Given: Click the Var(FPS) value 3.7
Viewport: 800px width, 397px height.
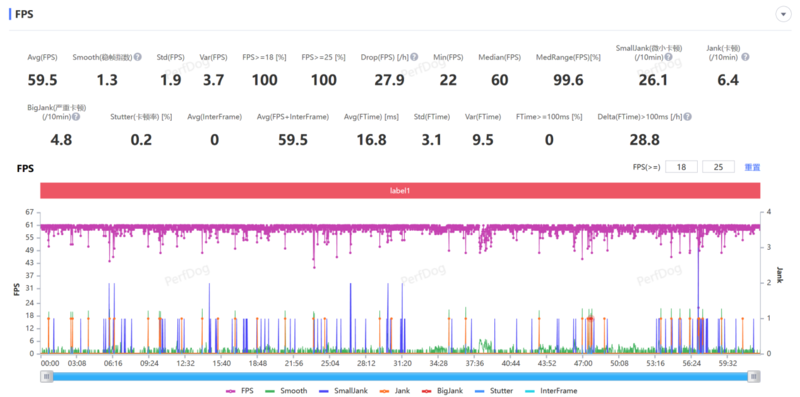Looking at the screenshot, I should [213, 80].
